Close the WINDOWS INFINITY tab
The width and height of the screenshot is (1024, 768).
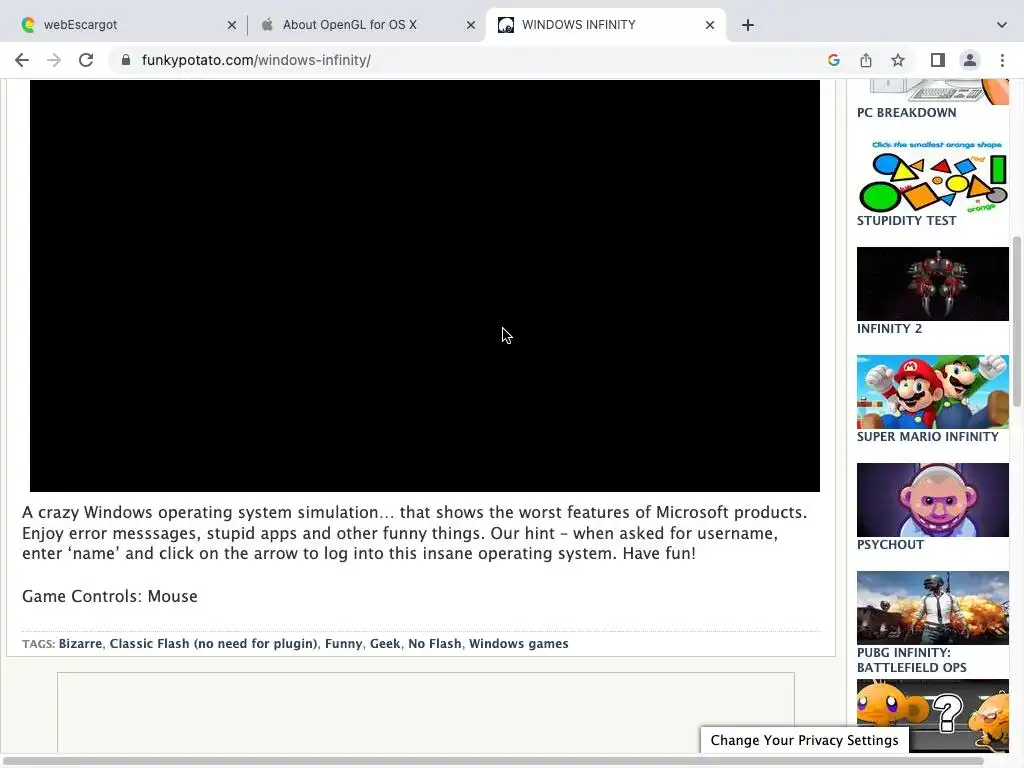pos(710,25)
